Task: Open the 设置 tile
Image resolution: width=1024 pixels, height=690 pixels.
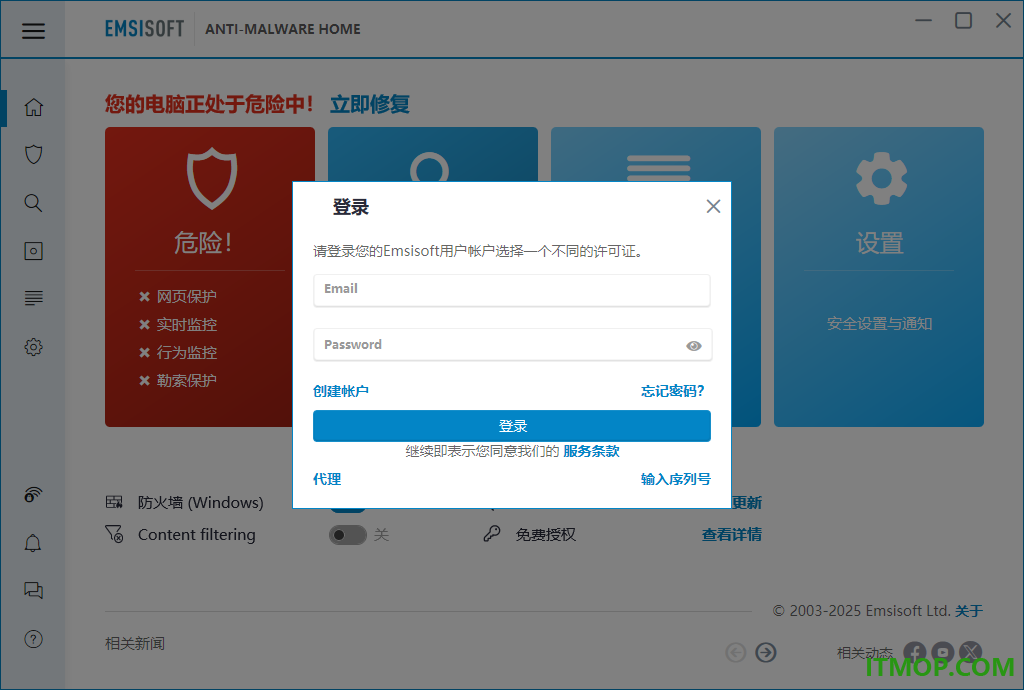Action: coord(878,277)
